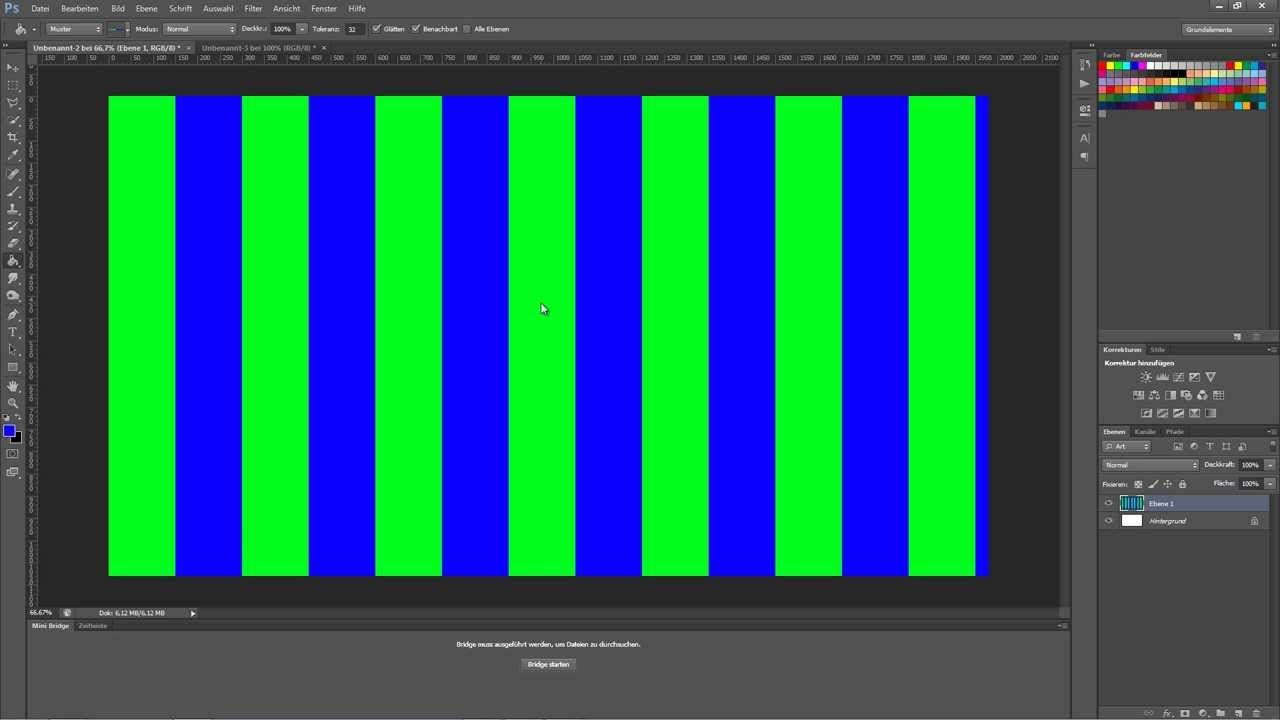Select the Rectangular Marquee tool
Viewport: 1280px width, 720px height.
pos(13,85)
